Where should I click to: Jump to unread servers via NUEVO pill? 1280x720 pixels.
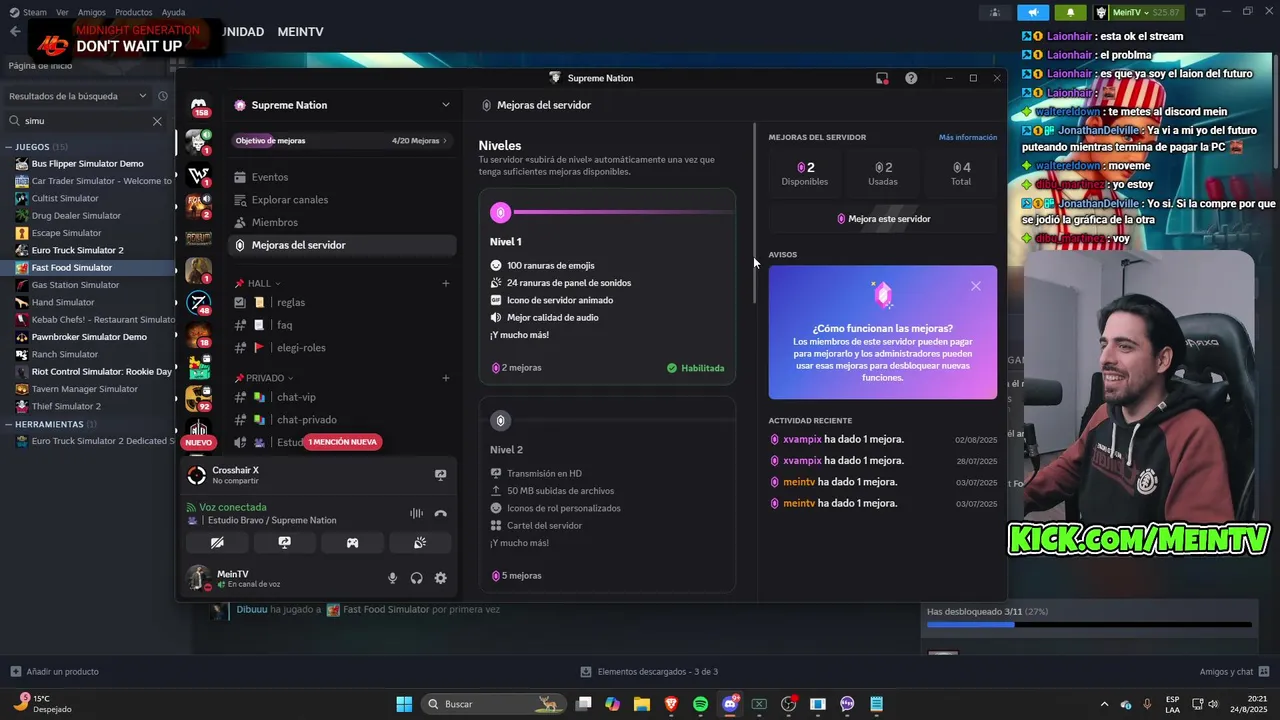(198, 442)
